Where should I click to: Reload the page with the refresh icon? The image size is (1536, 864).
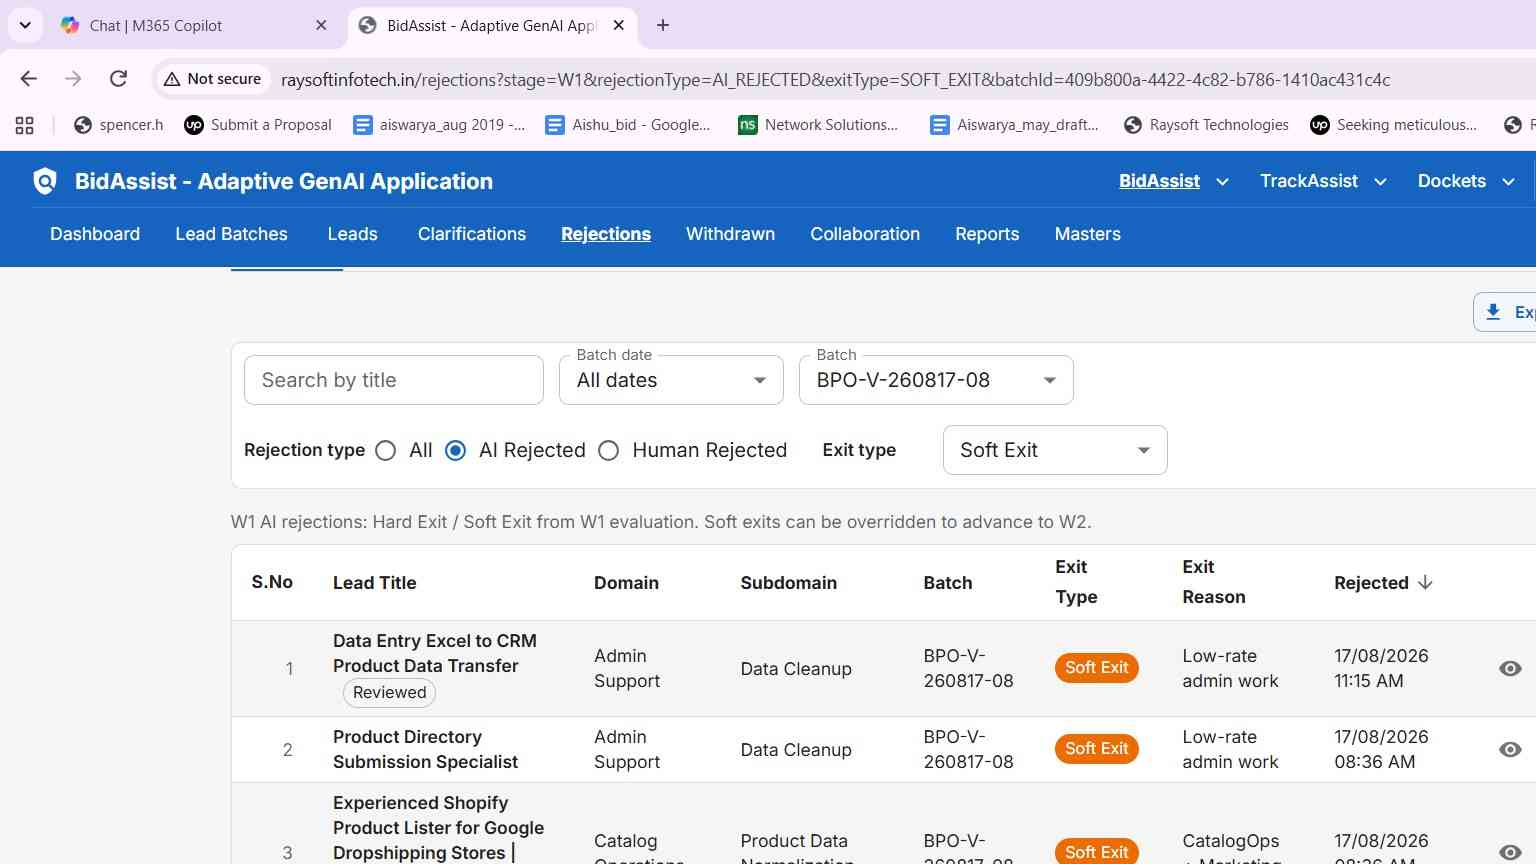click(x=118, y=79)
